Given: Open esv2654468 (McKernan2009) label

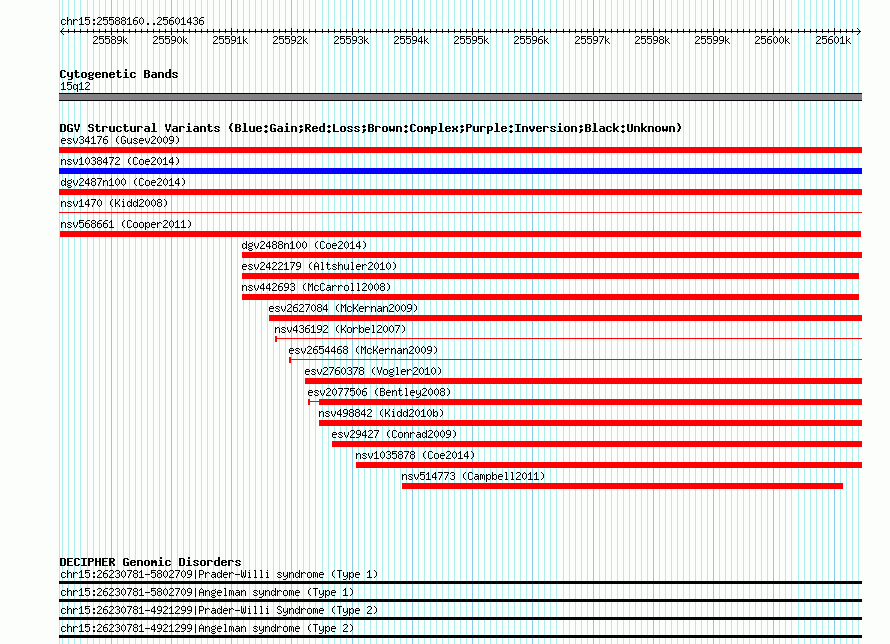Looking at the screenshot, I should (x=363, y=350).
